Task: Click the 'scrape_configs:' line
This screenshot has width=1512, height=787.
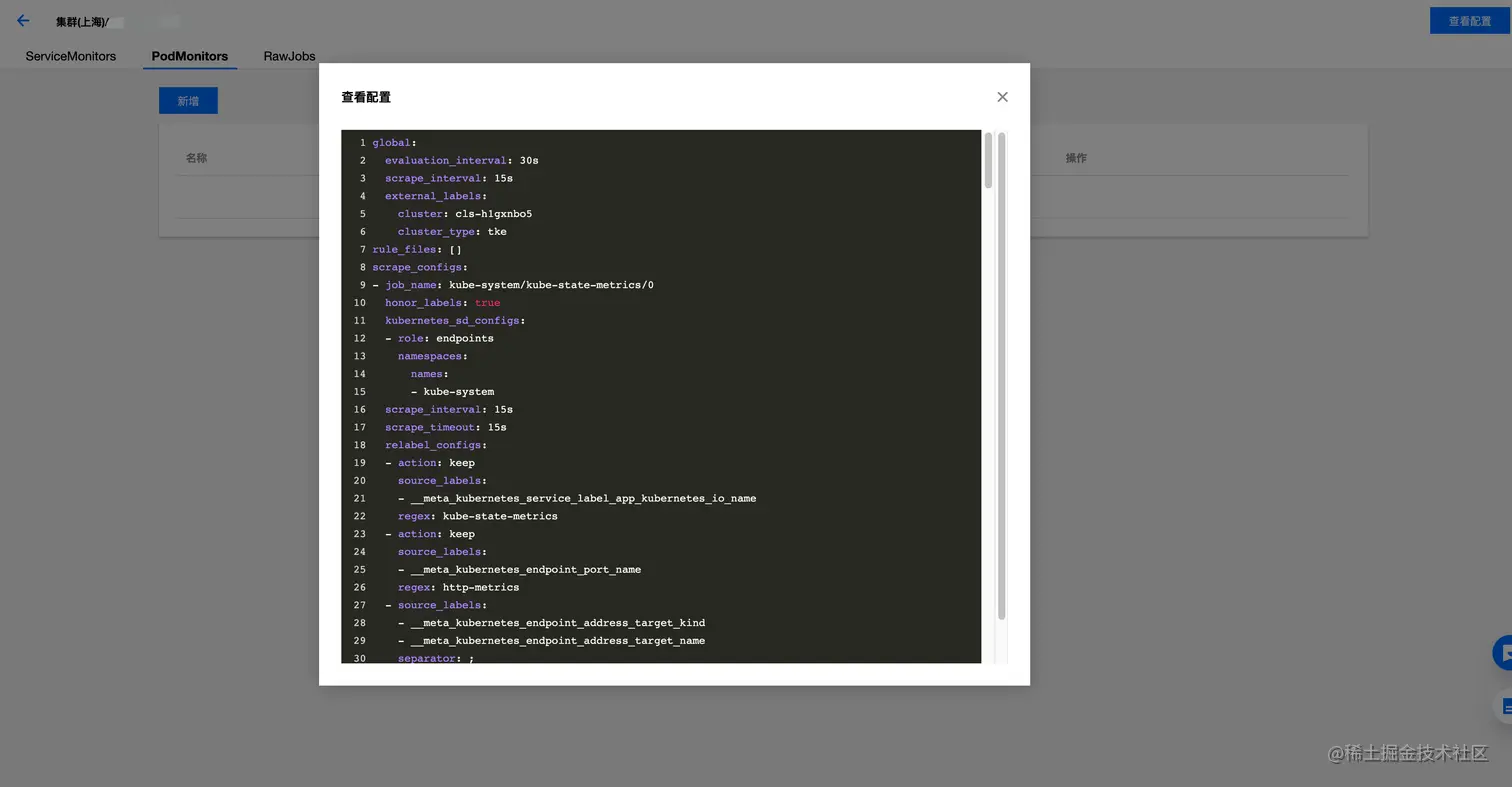Action: [420, 267]
